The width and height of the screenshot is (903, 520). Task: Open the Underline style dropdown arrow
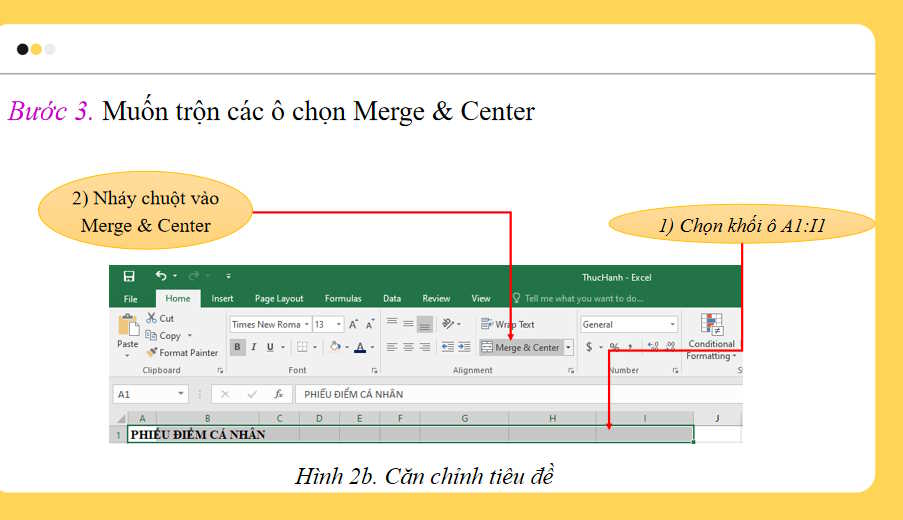click(283, 347)
